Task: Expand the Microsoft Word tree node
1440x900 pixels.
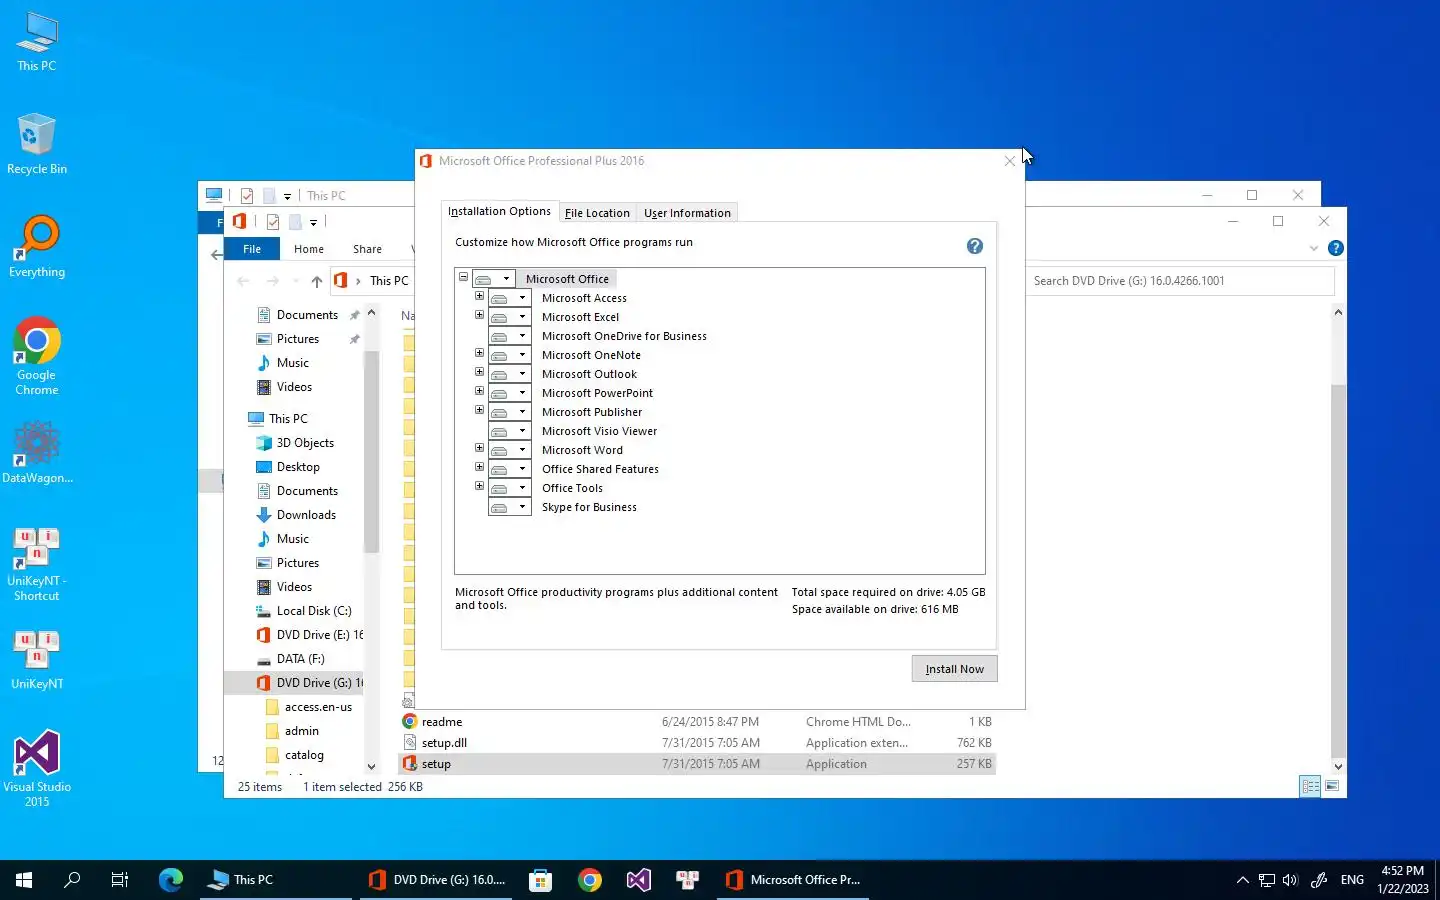Action: 479,448
